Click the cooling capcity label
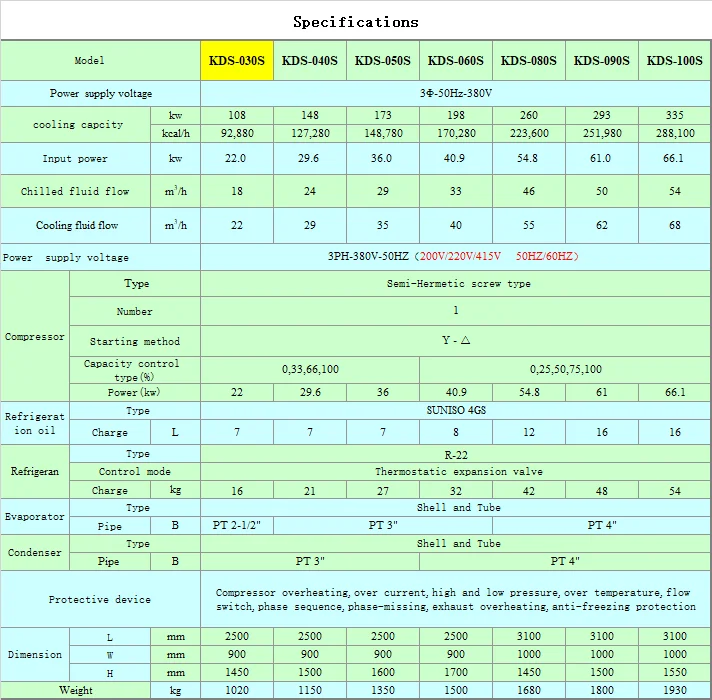The width and height of the screenshot is (712, 700). click(78, 124)
